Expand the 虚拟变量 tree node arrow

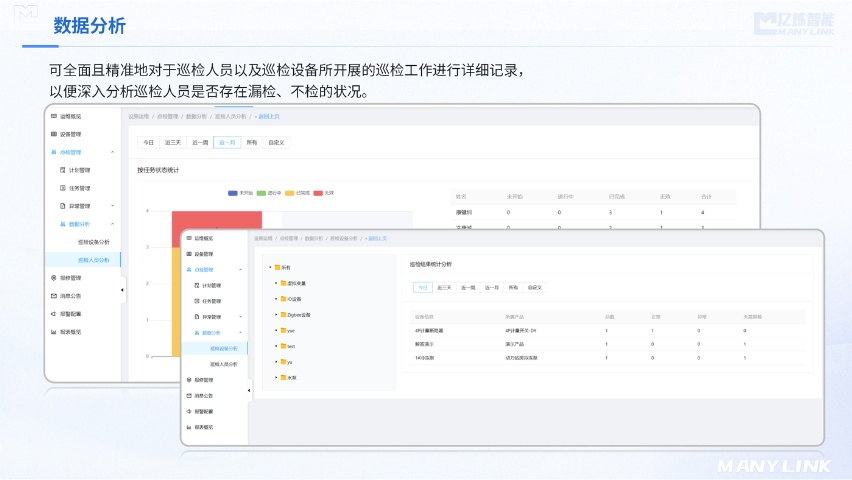pos(276,283)
